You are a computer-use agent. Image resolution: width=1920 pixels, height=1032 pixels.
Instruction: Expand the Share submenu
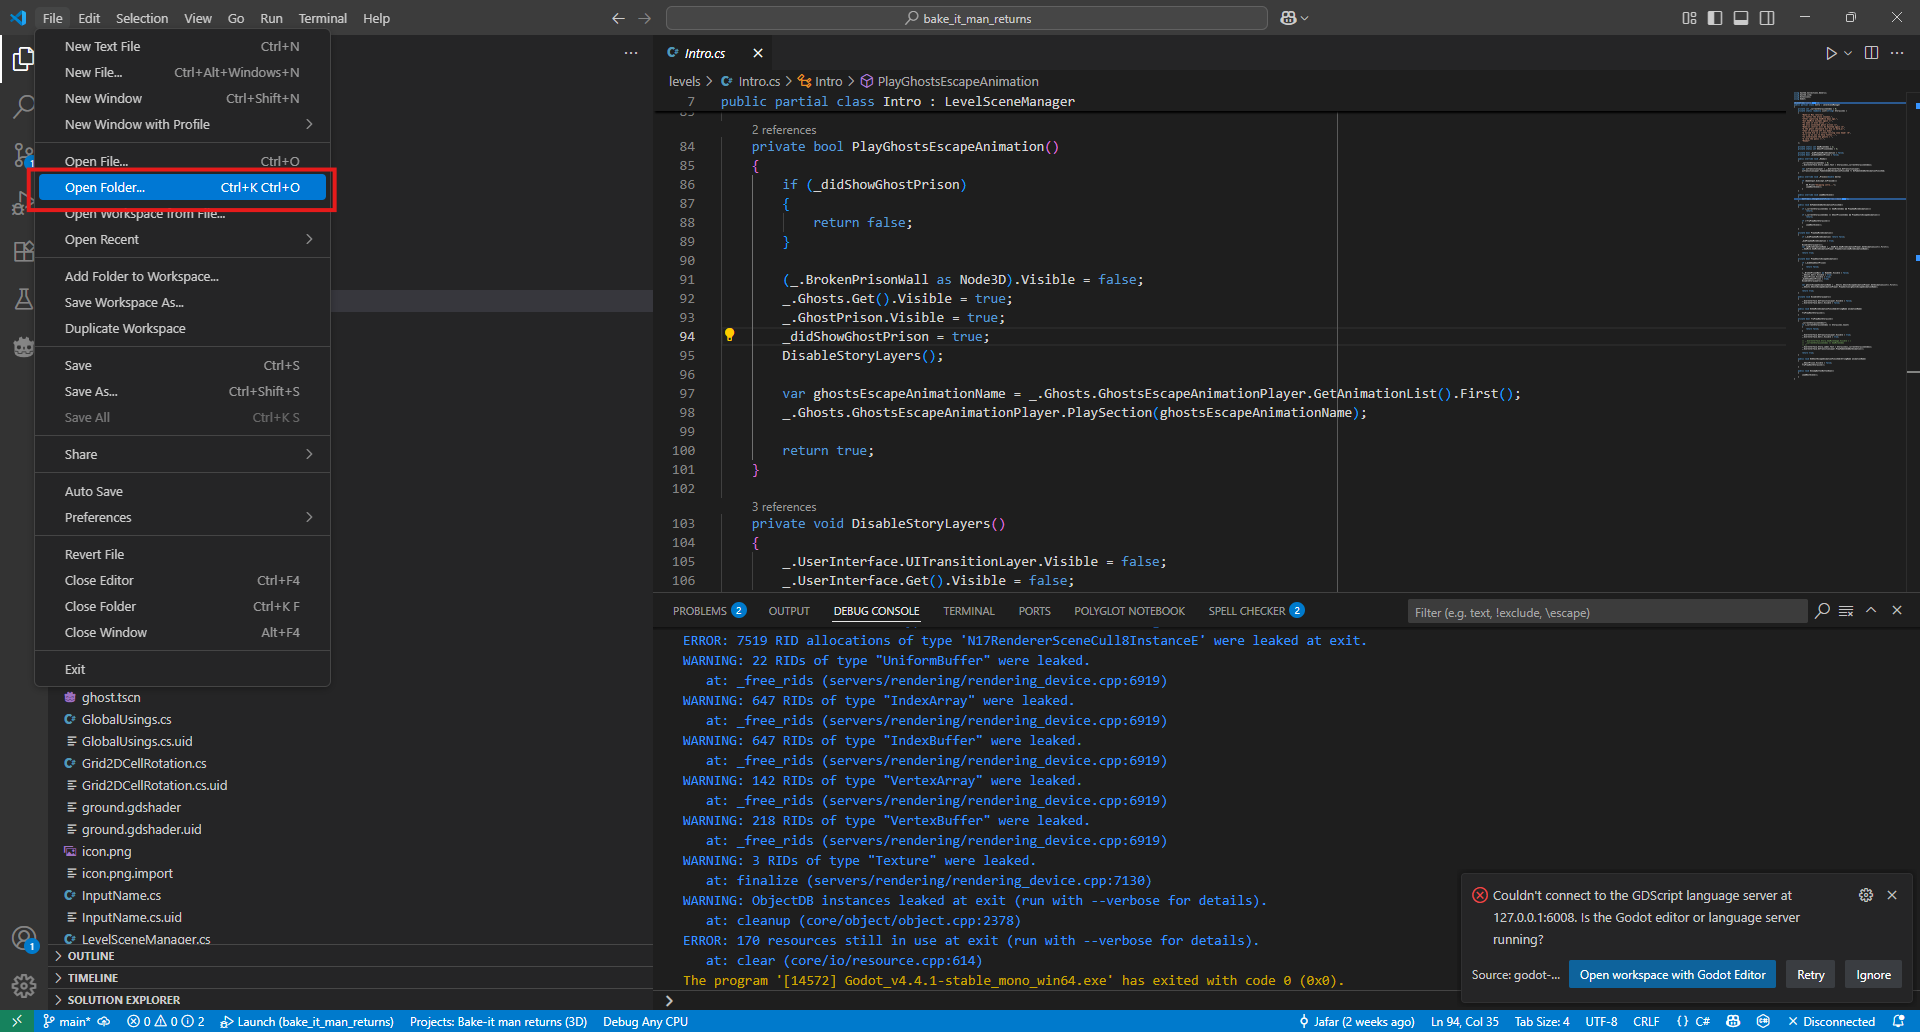click(x=182, y=454)
